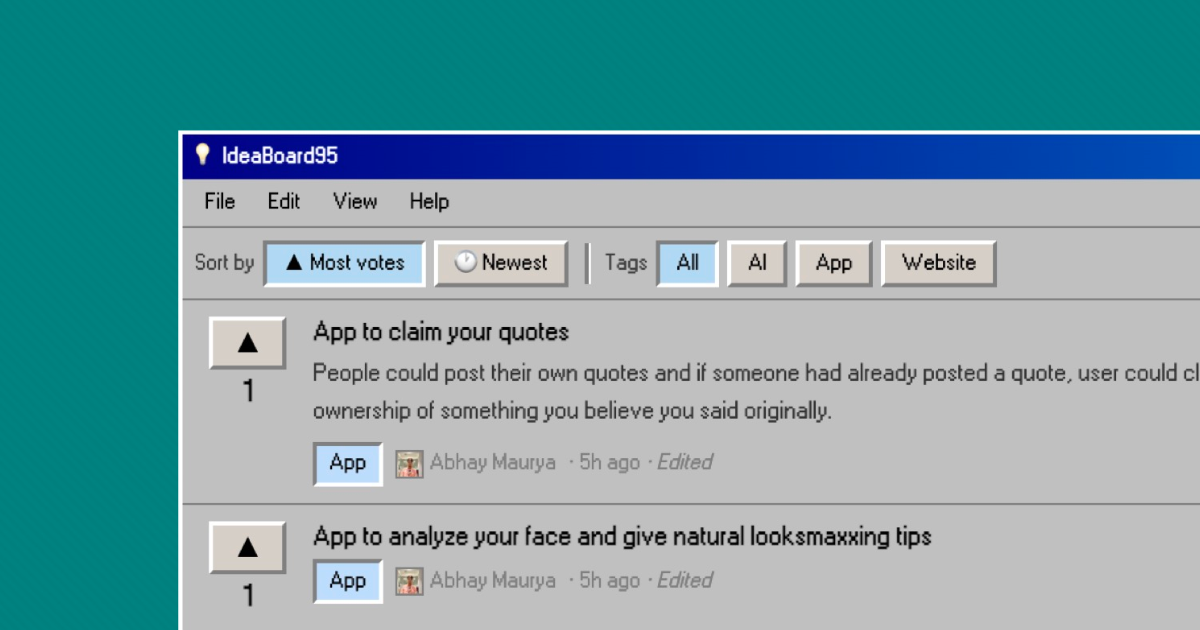Click the App tag under the looksmaxxing idea
The height and width of the screenshot is (630, 1200).
pyautogui.click(x=348, y=581)
